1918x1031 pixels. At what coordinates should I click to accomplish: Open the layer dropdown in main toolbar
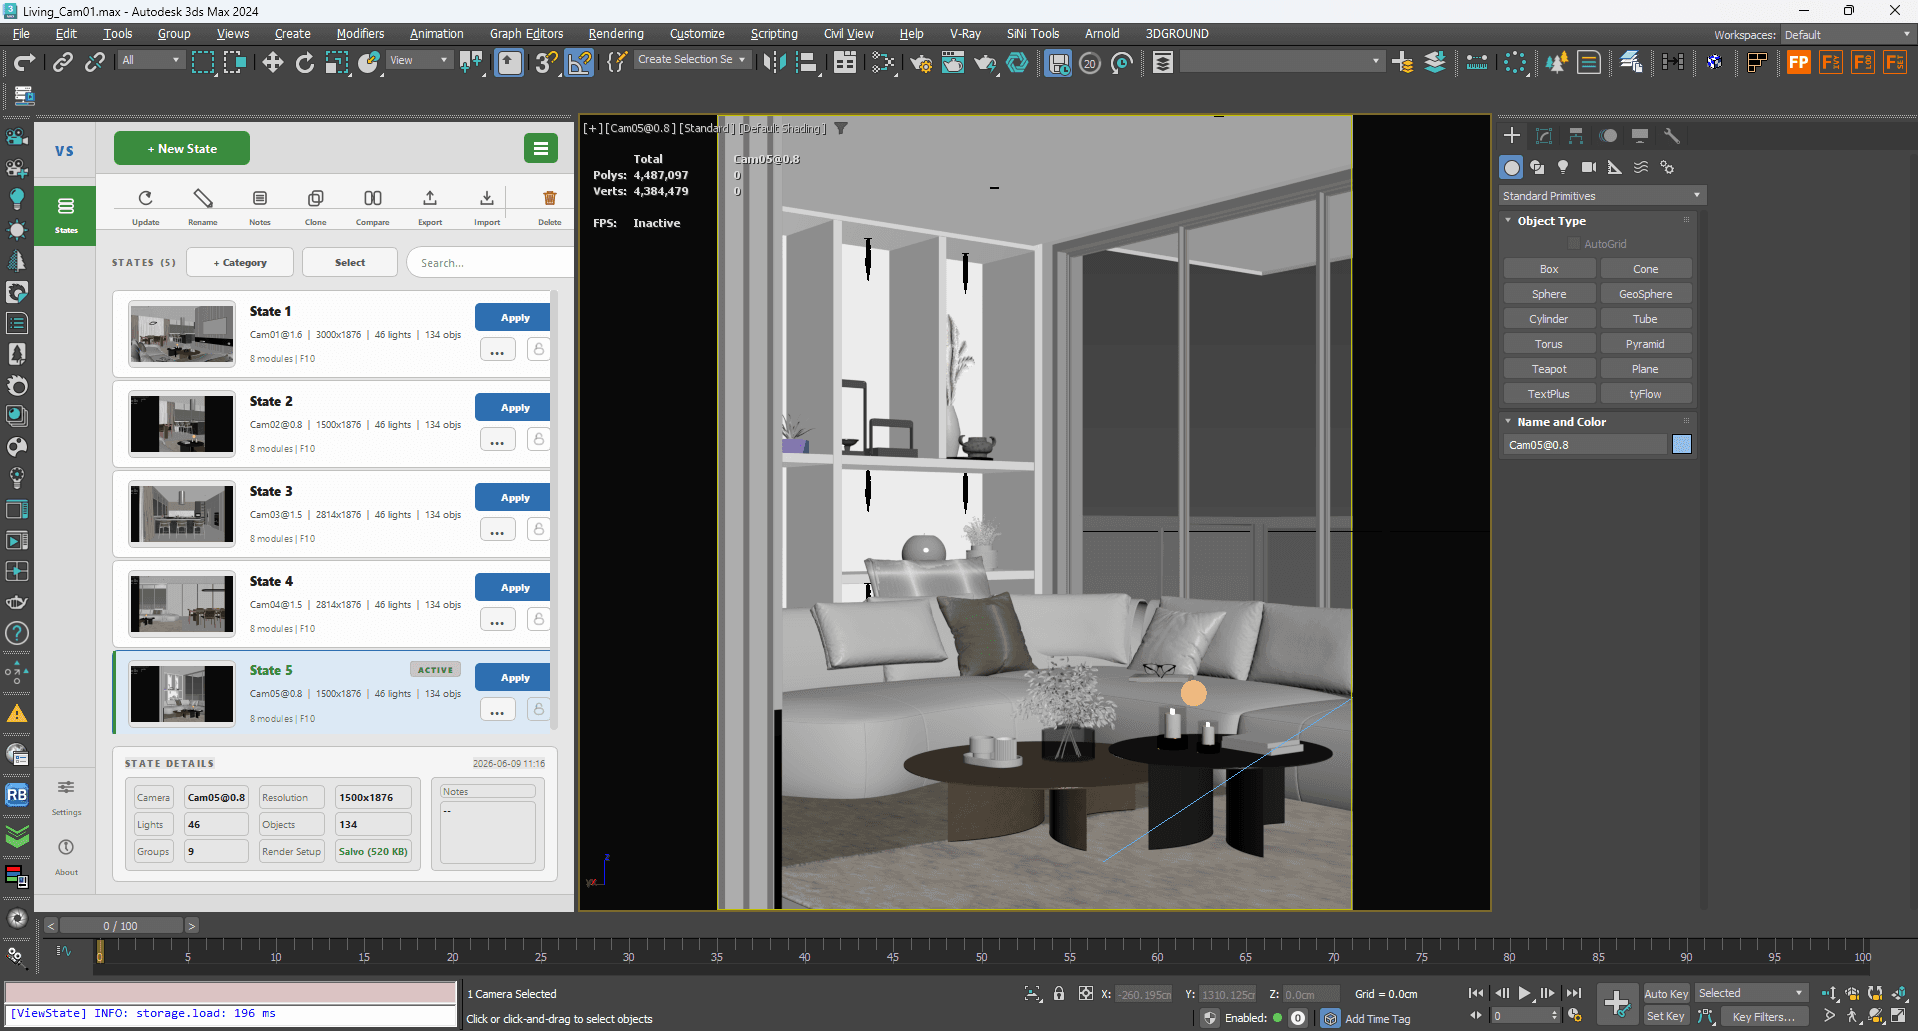click(1282, 62)
